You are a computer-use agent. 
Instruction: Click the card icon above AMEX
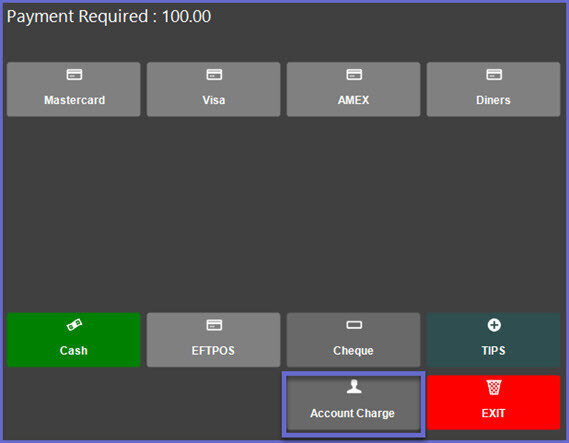click(x=354, y=74)
